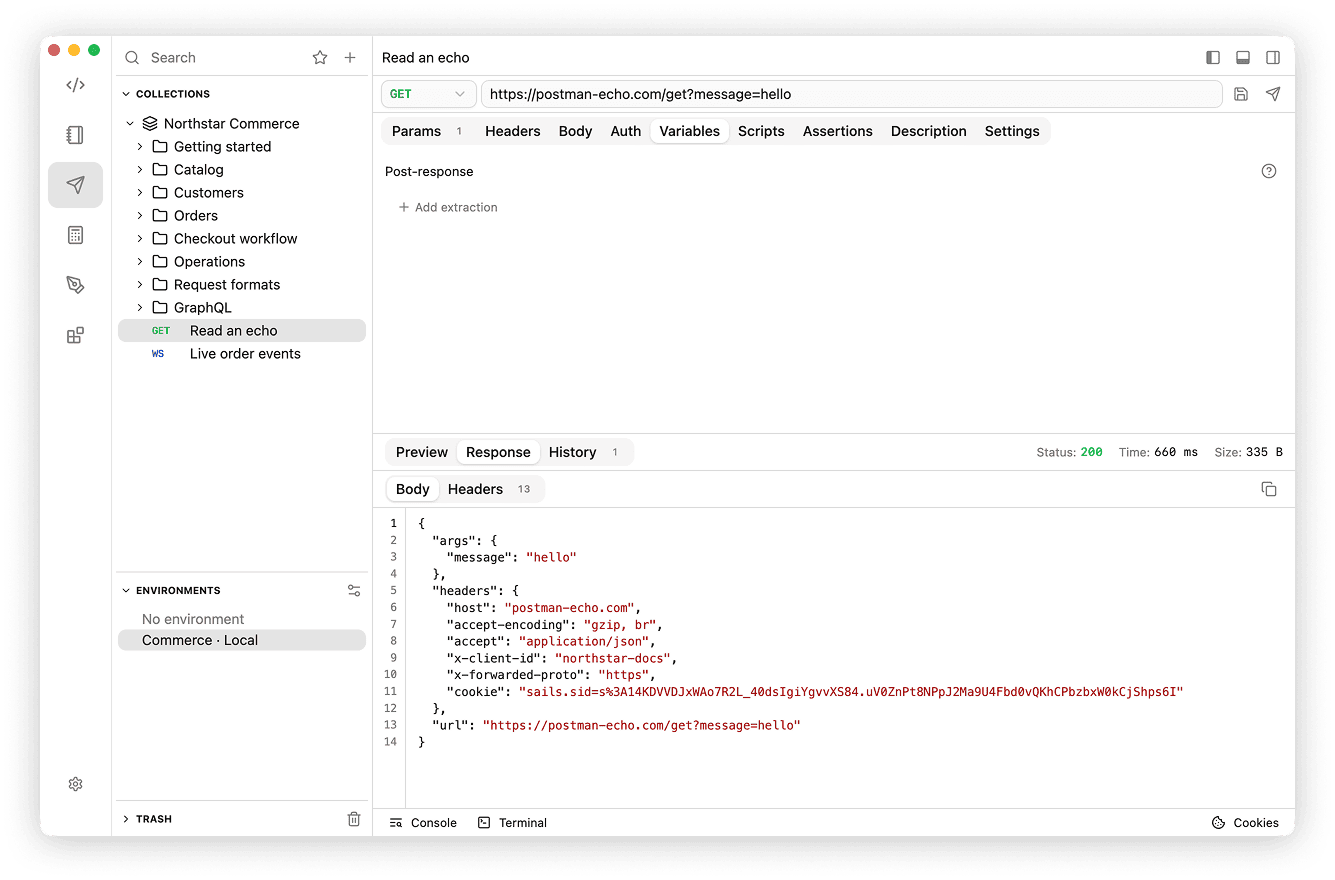Switch to the Description tab
Screen dimensions: 1335x880
tap(929, 131)
